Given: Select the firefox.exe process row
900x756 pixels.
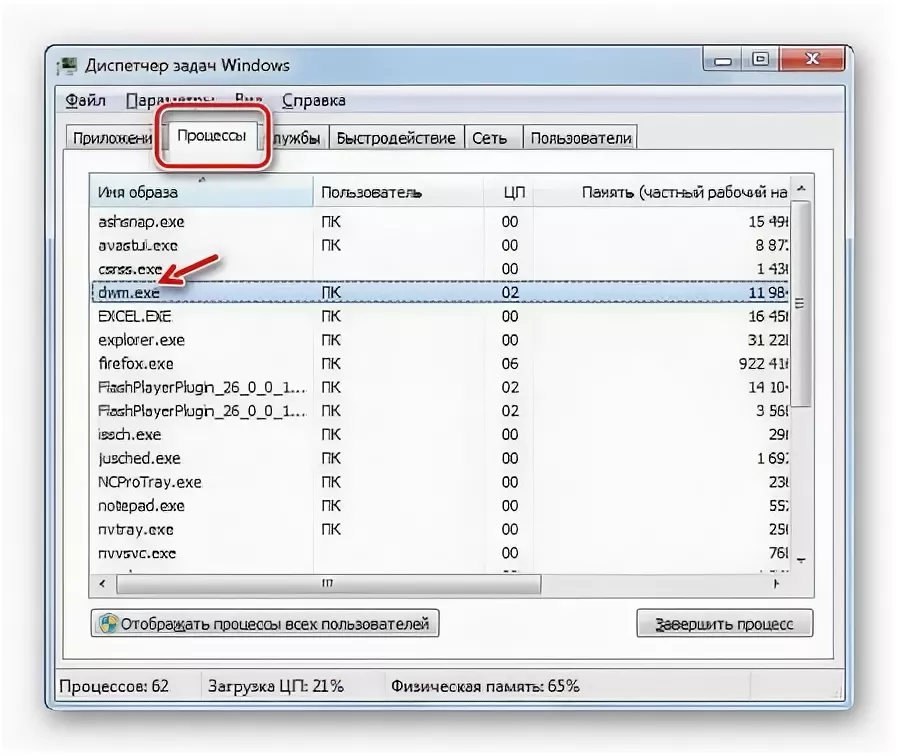Looking at the screenshot, I should point(440,363).
